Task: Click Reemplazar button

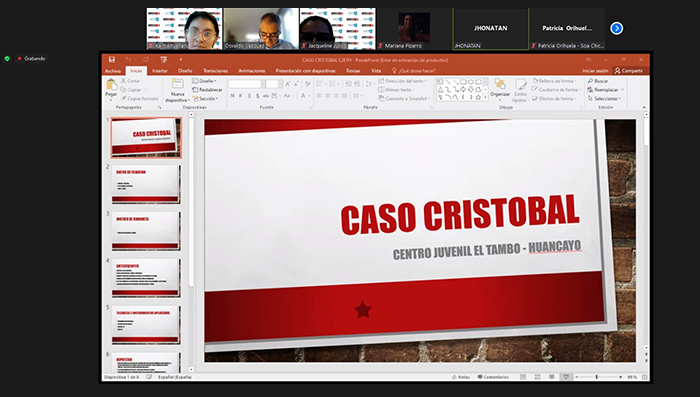Action: coord(606,90)
